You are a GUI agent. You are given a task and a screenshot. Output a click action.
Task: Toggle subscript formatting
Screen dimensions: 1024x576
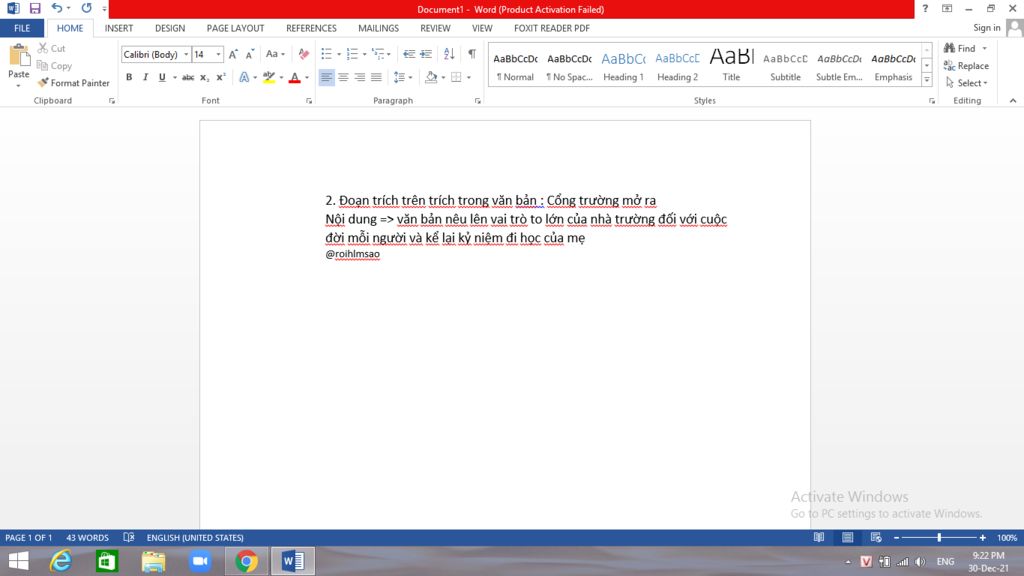click(x=204, y=77)
